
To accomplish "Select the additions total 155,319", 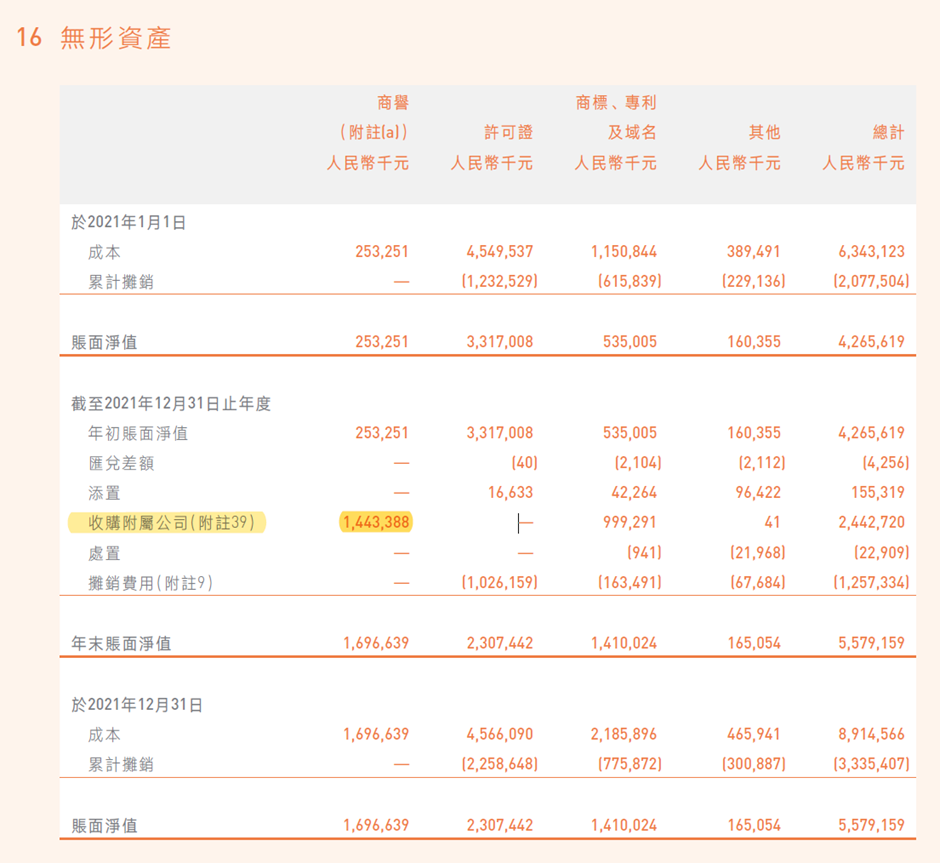I will tap(878, 492).
